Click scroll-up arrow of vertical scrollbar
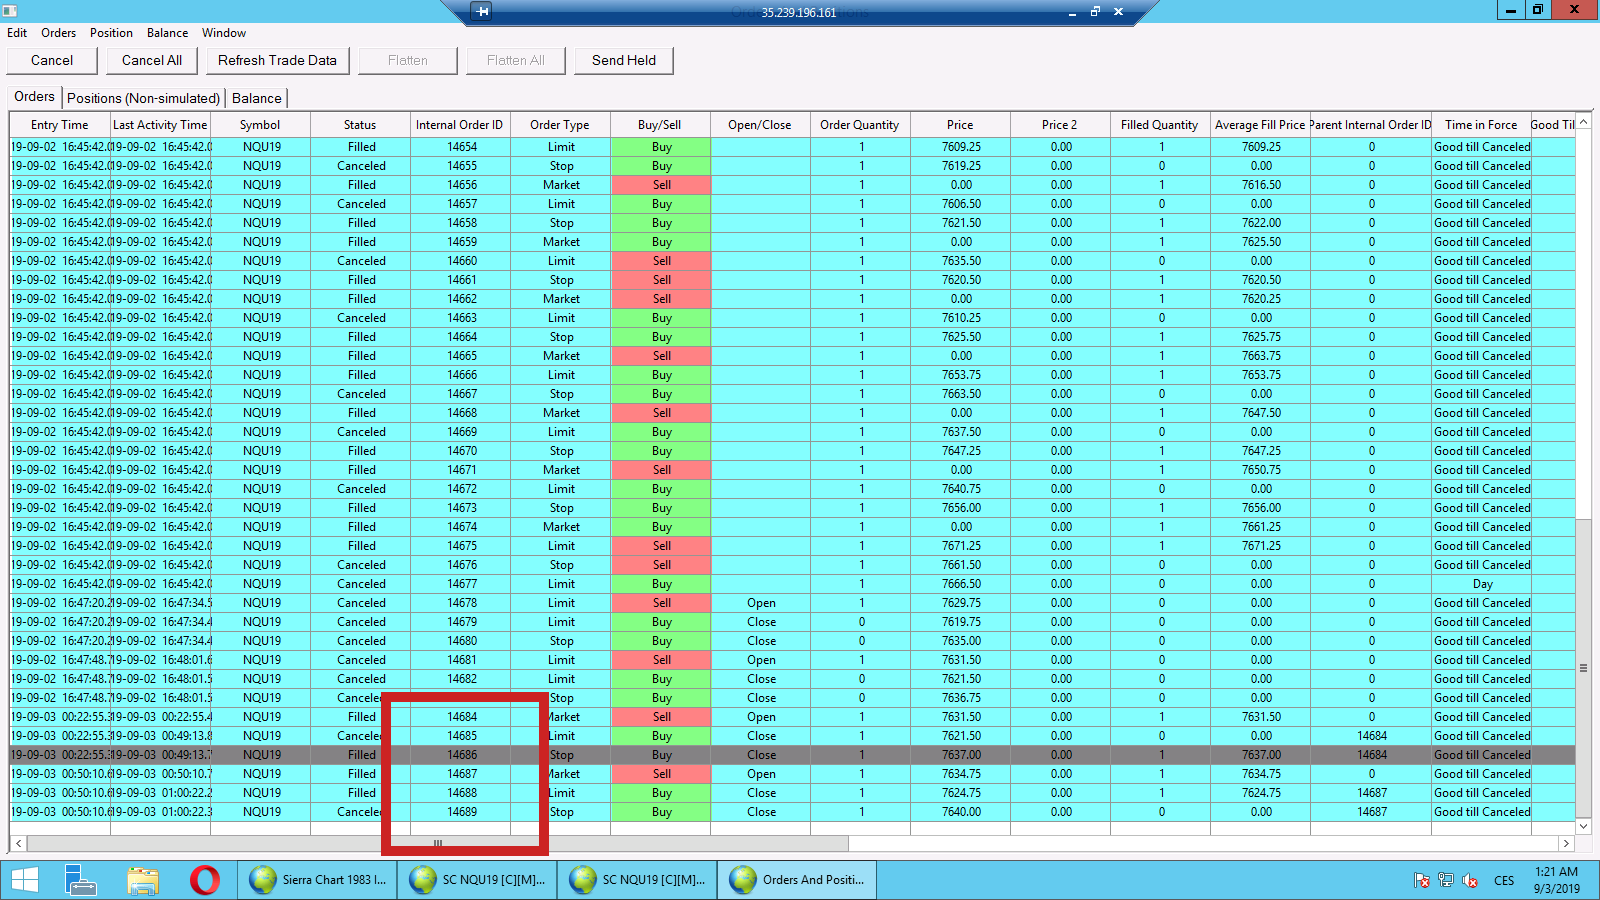 click(1583, 122)
